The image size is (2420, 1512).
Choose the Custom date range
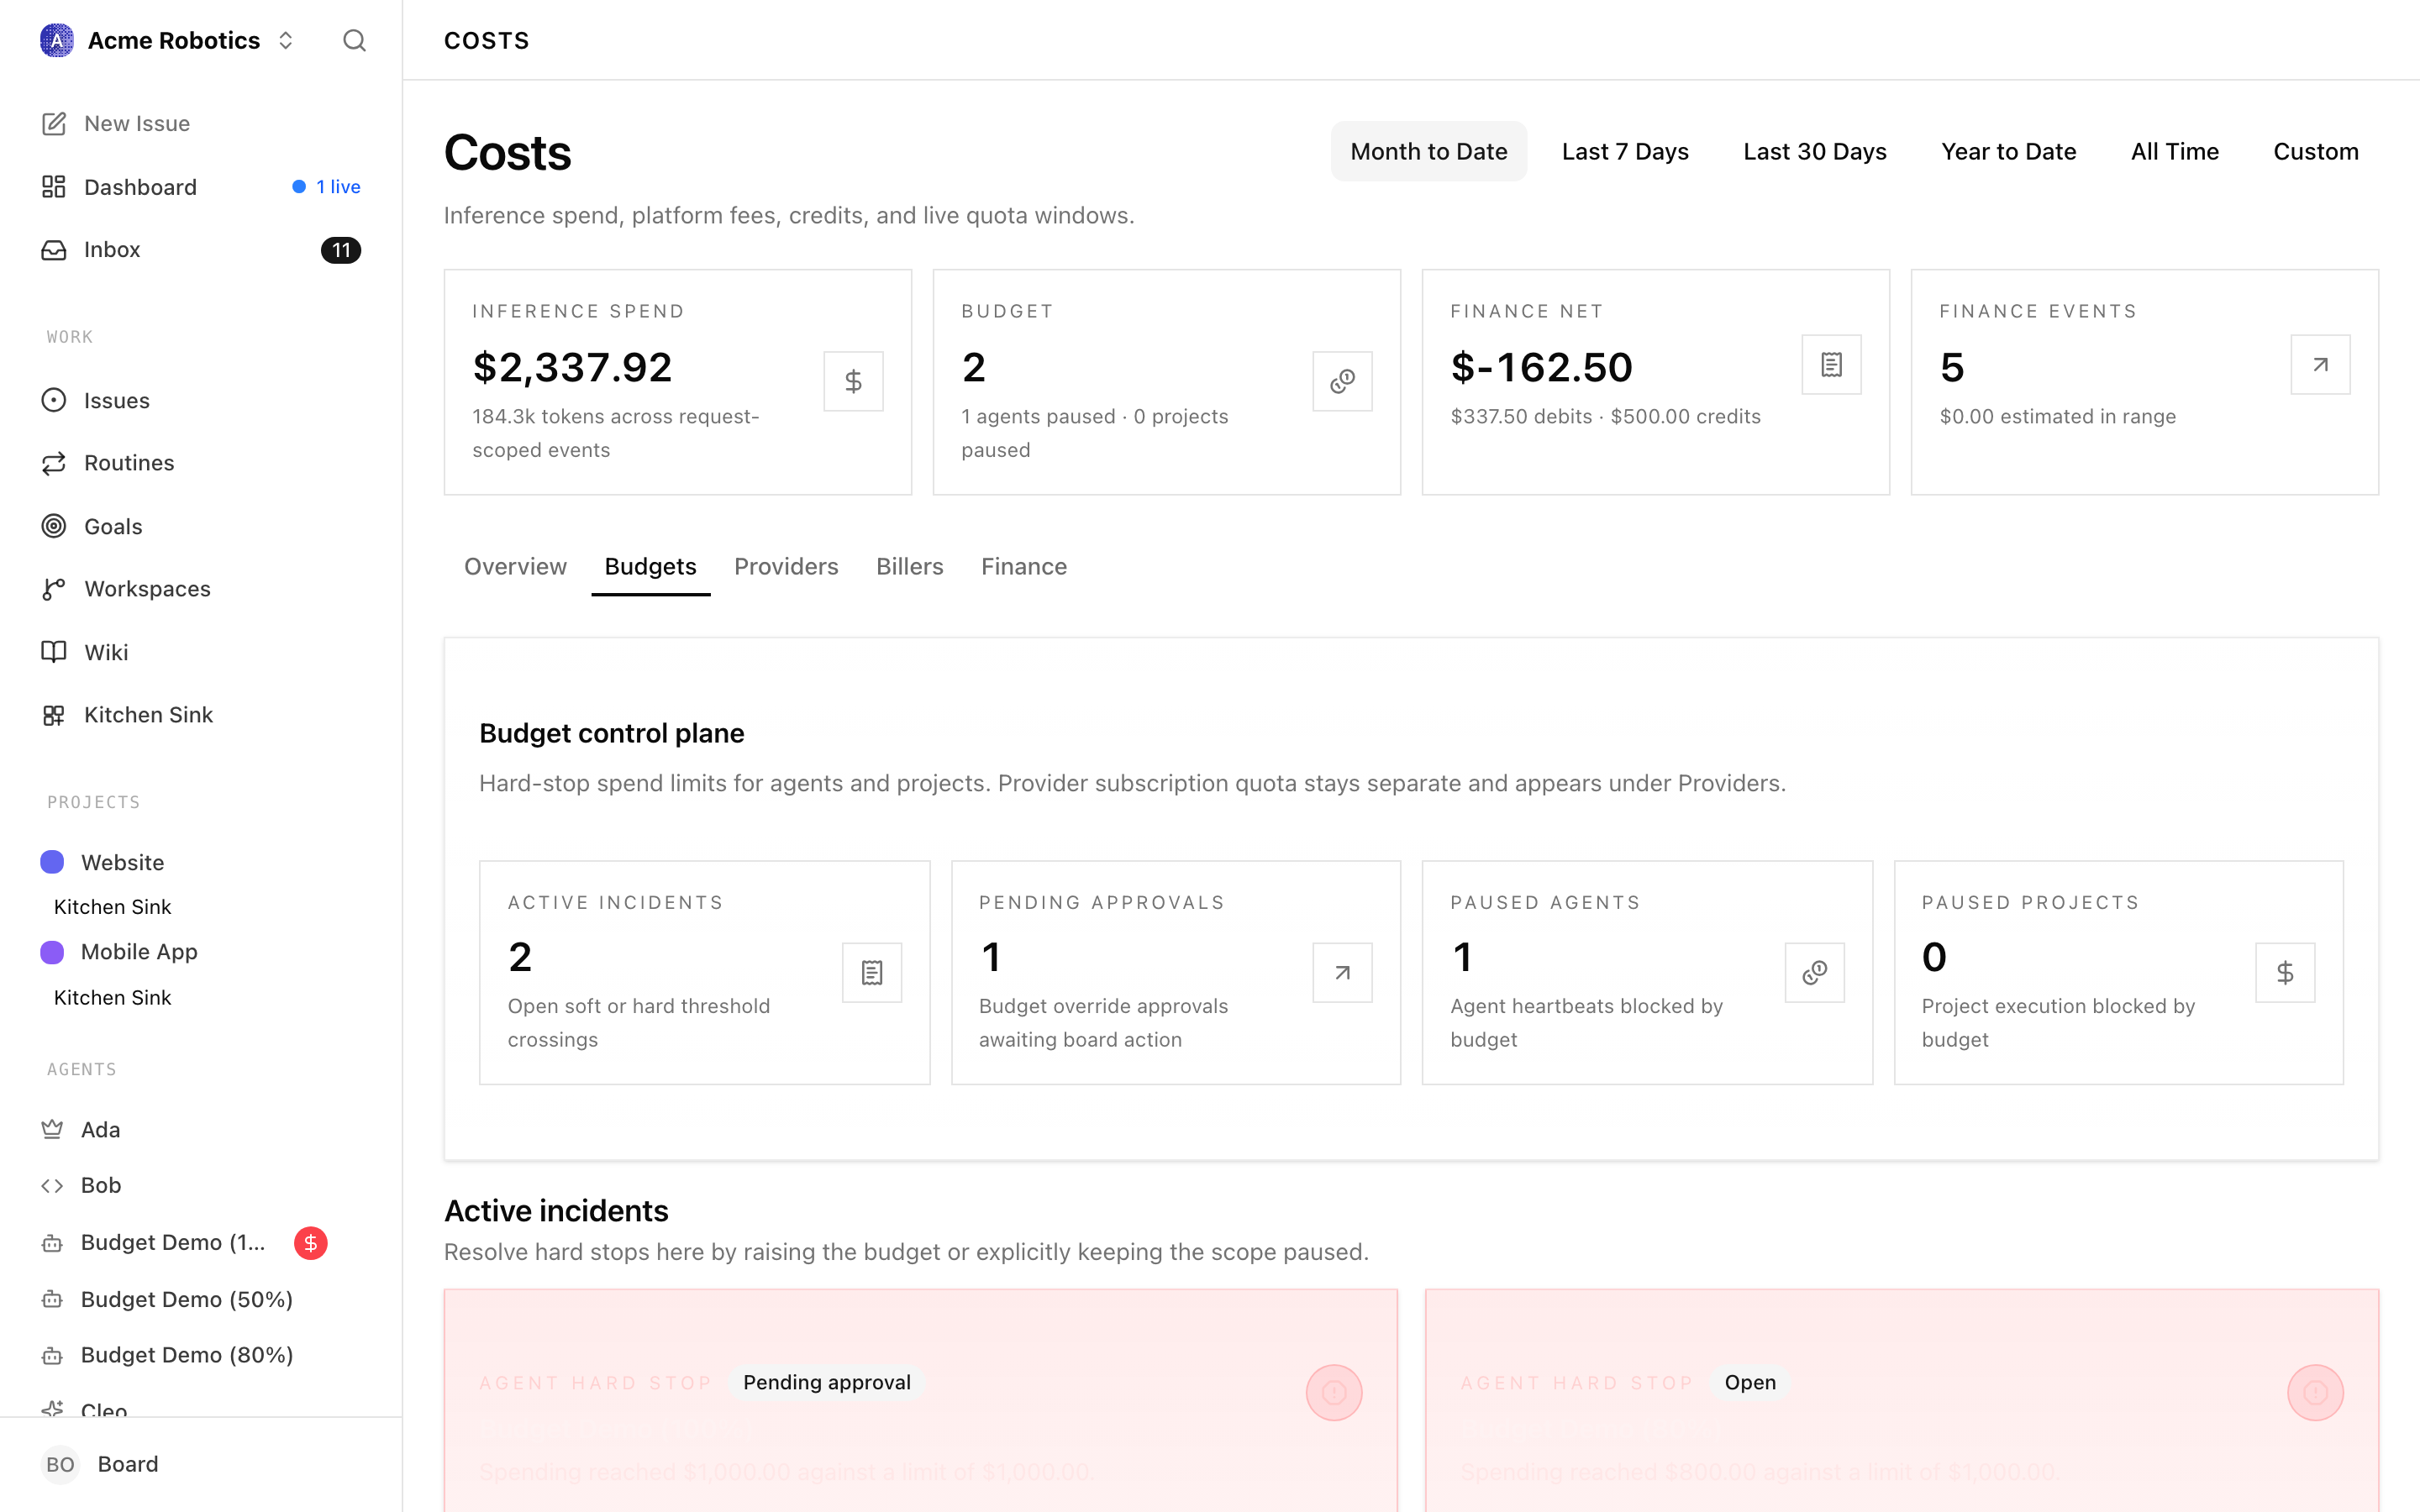pyautogui.click(x=2315, y=151)
